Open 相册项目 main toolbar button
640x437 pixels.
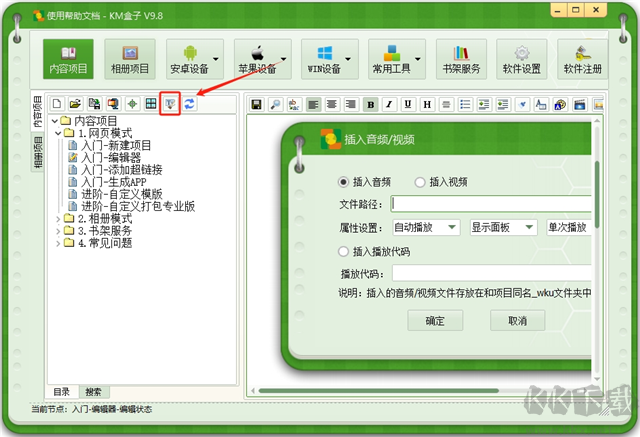tap(130, 59)
